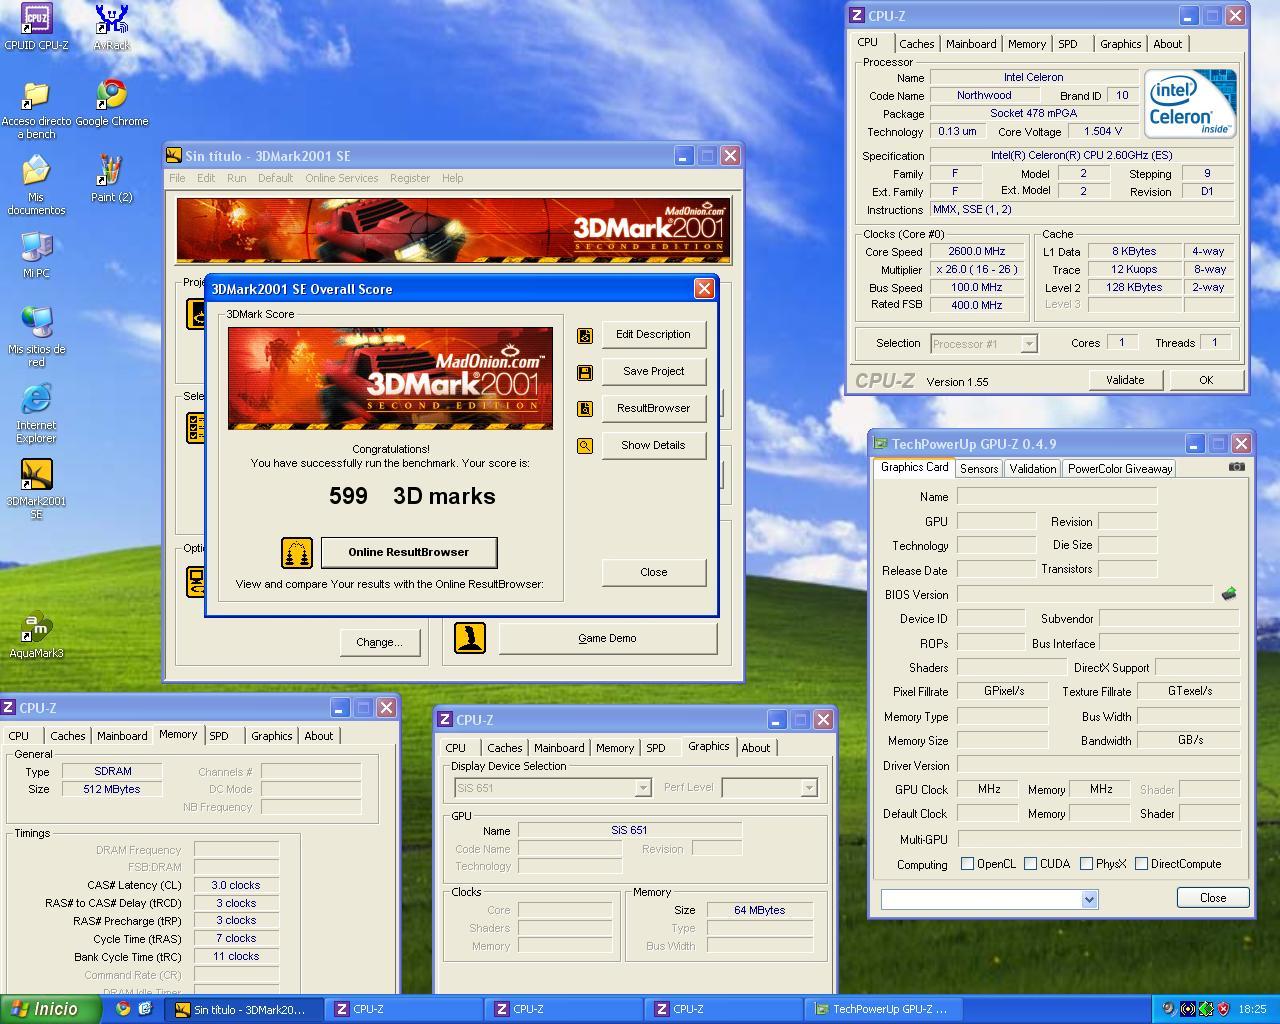Click the OK button in CPU-Z
This screenshot has width=1280, height=1024.
point(1206,380)
